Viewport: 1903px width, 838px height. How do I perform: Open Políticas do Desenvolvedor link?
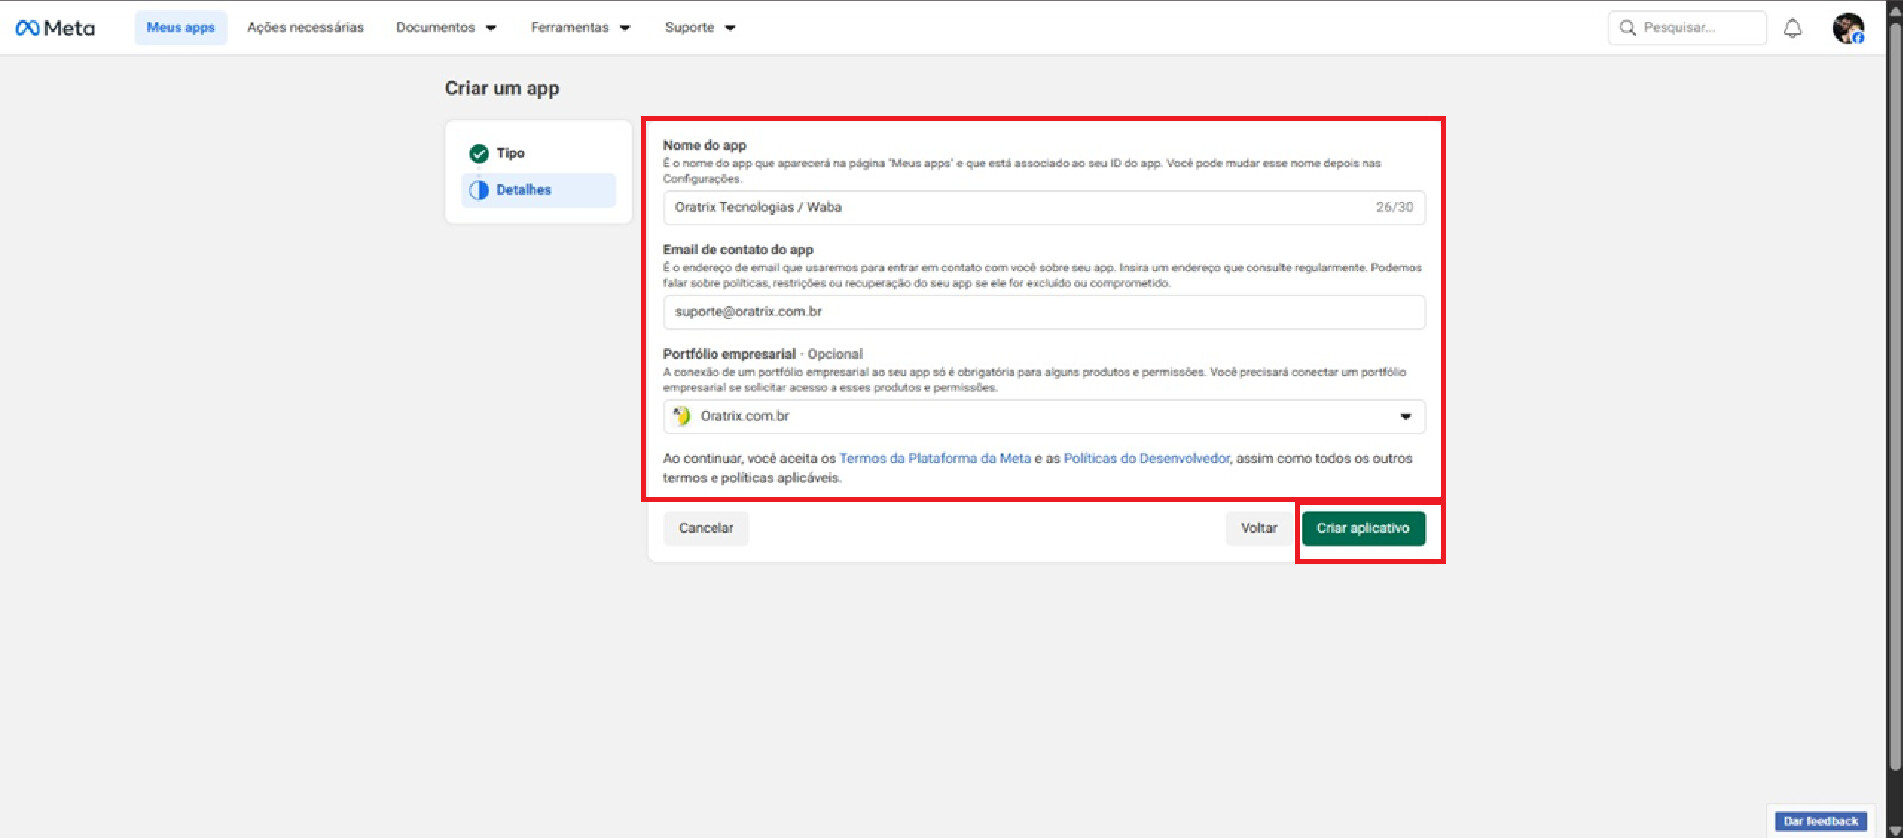coord(1146,458)
